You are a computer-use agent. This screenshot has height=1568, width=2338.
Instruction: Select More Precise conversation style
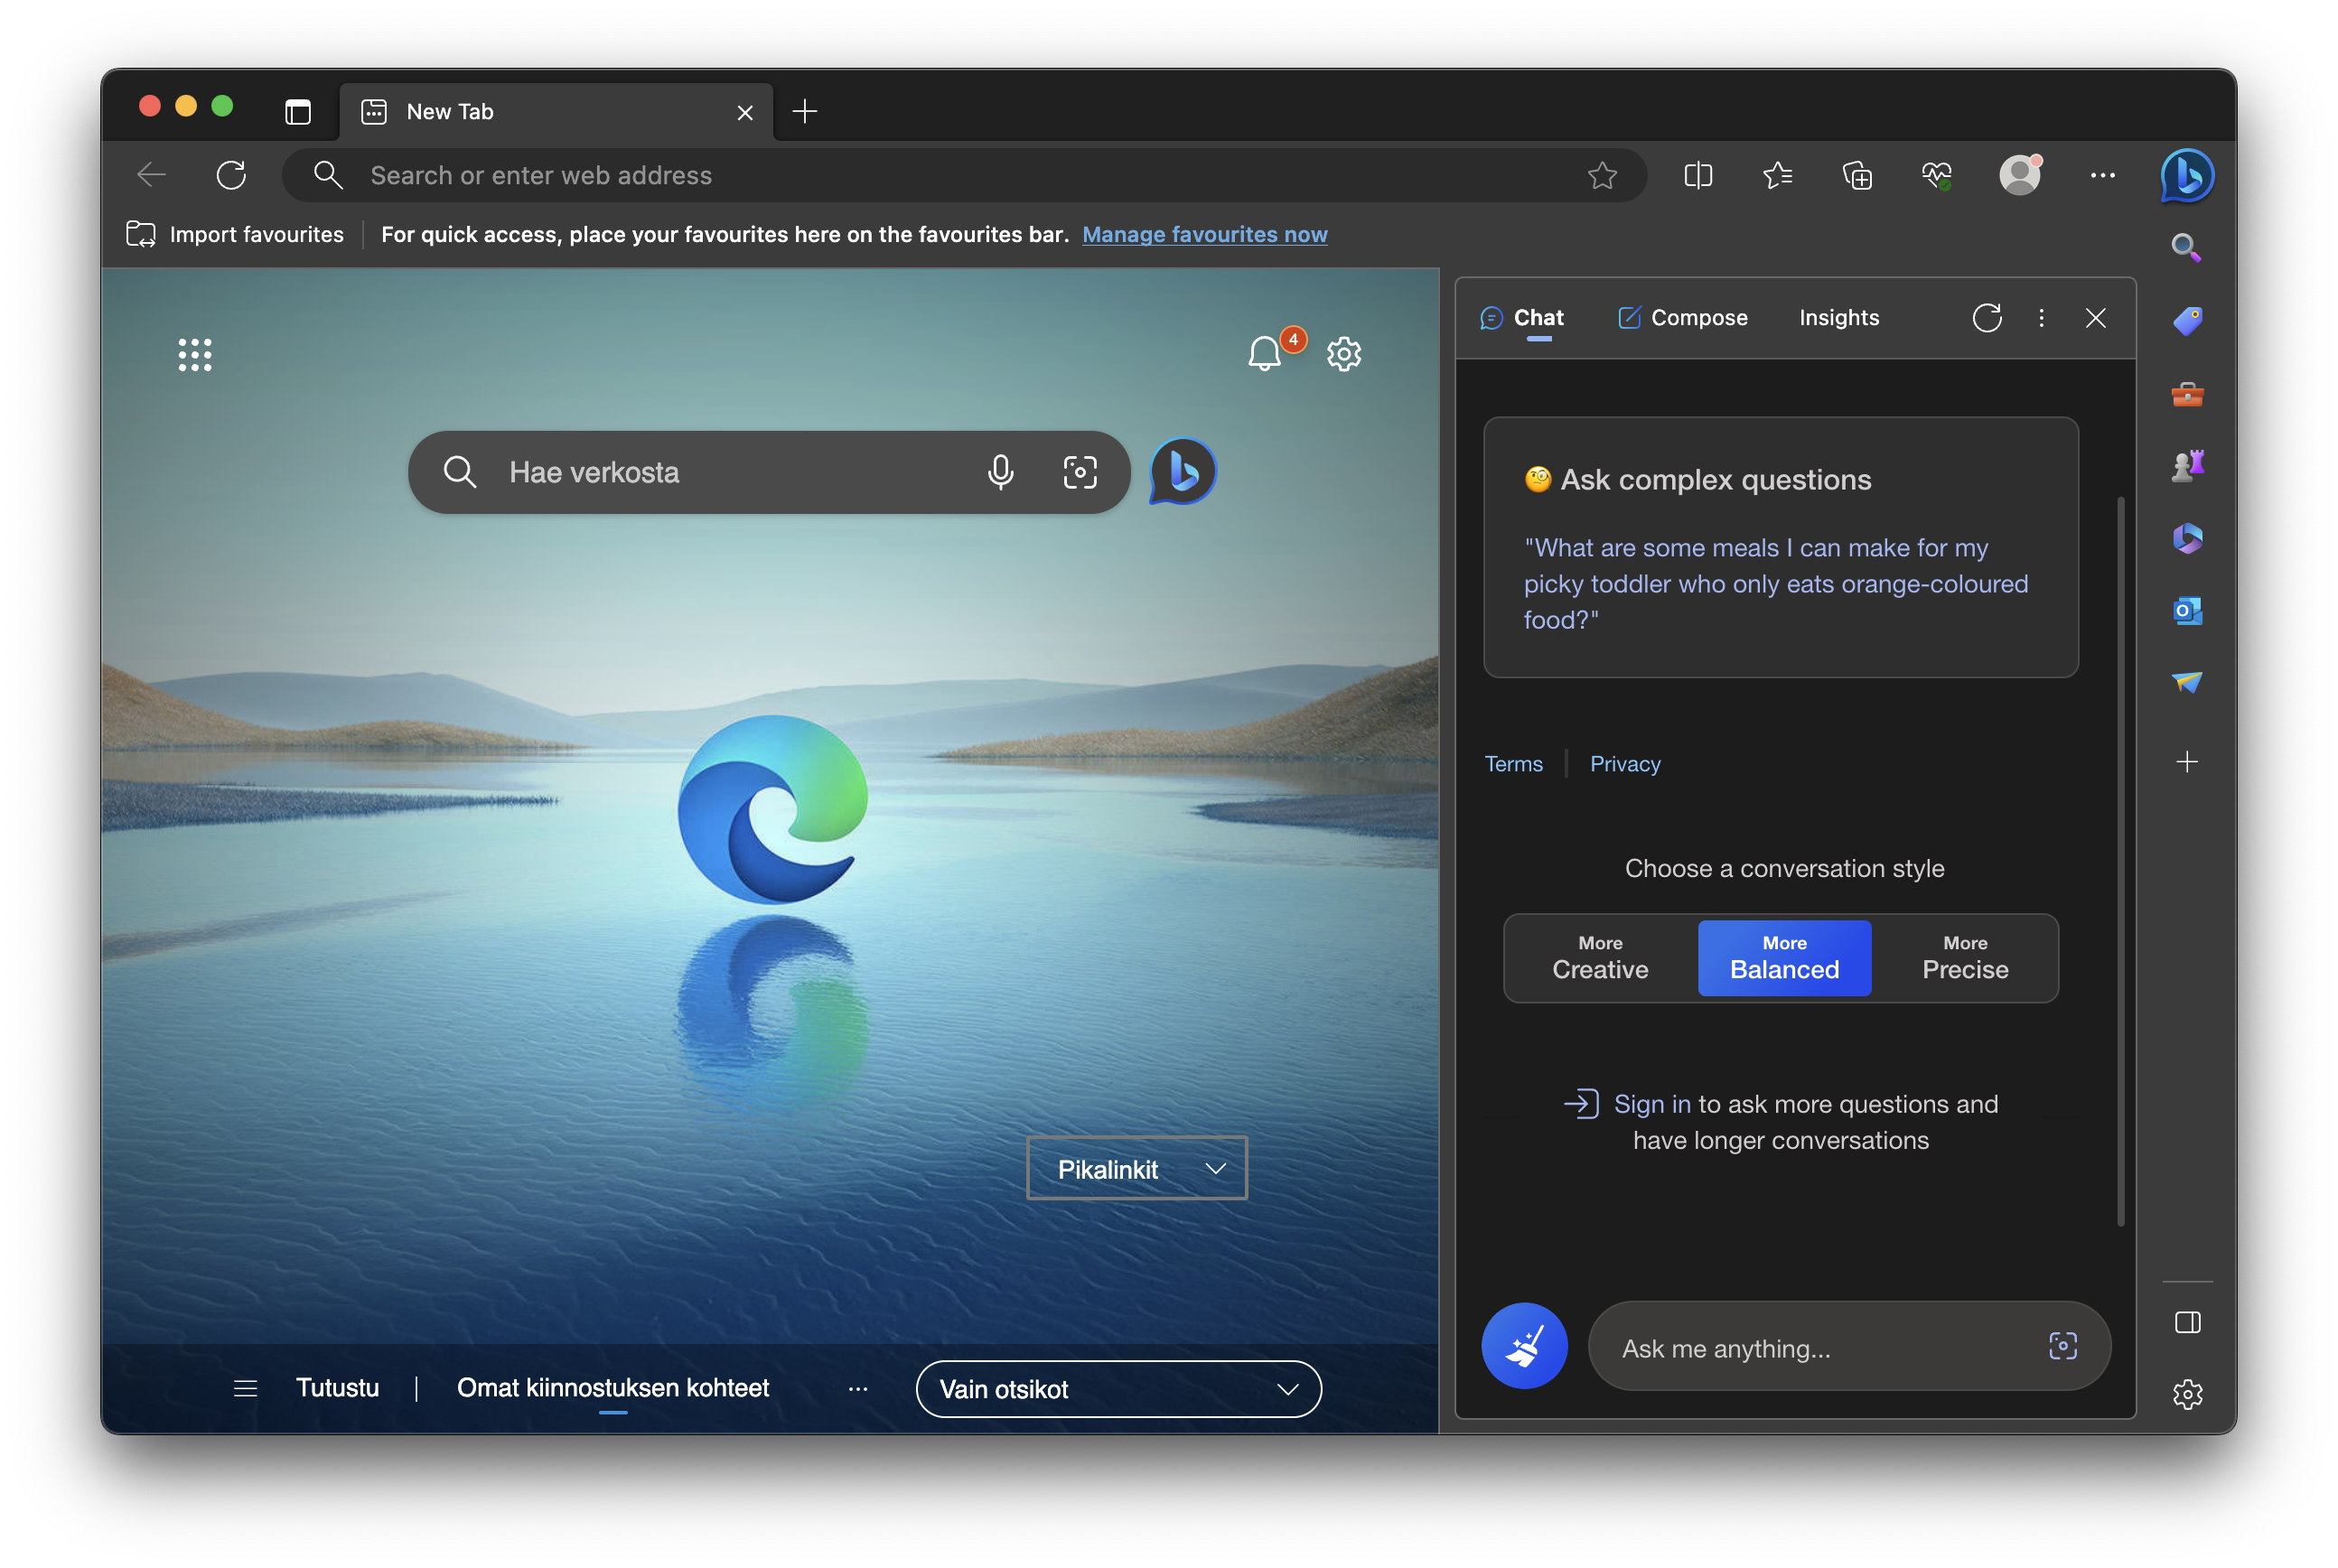1965,958
